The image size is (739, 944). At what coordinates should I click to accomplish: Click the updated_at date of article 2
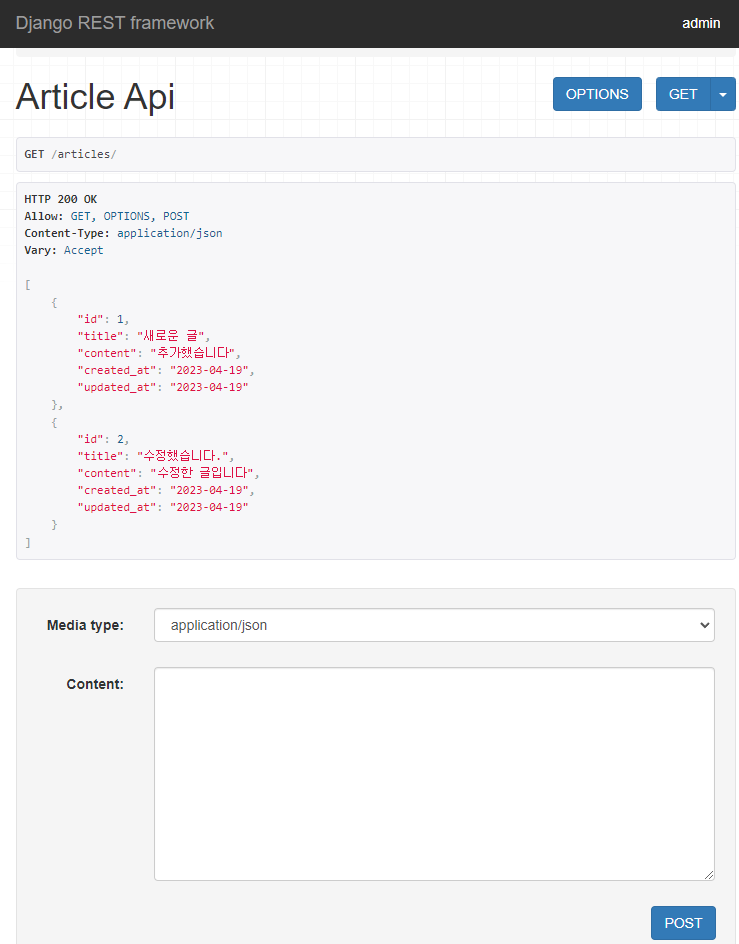pyautogui.click(x=209, y=508)
